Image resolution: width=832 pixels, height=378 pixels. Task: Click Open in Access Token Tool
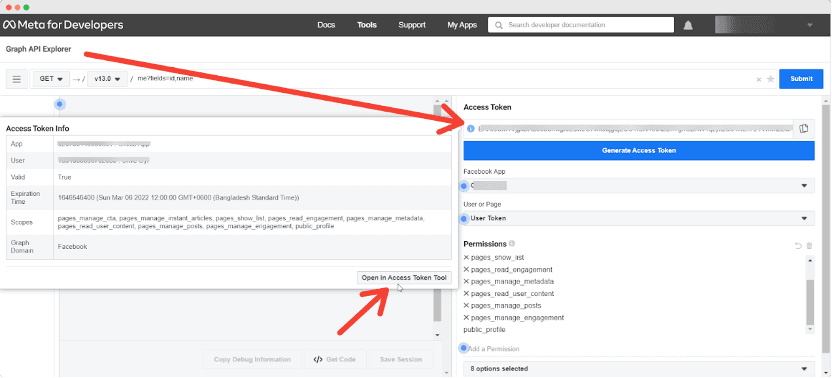[x=404, y=278]
